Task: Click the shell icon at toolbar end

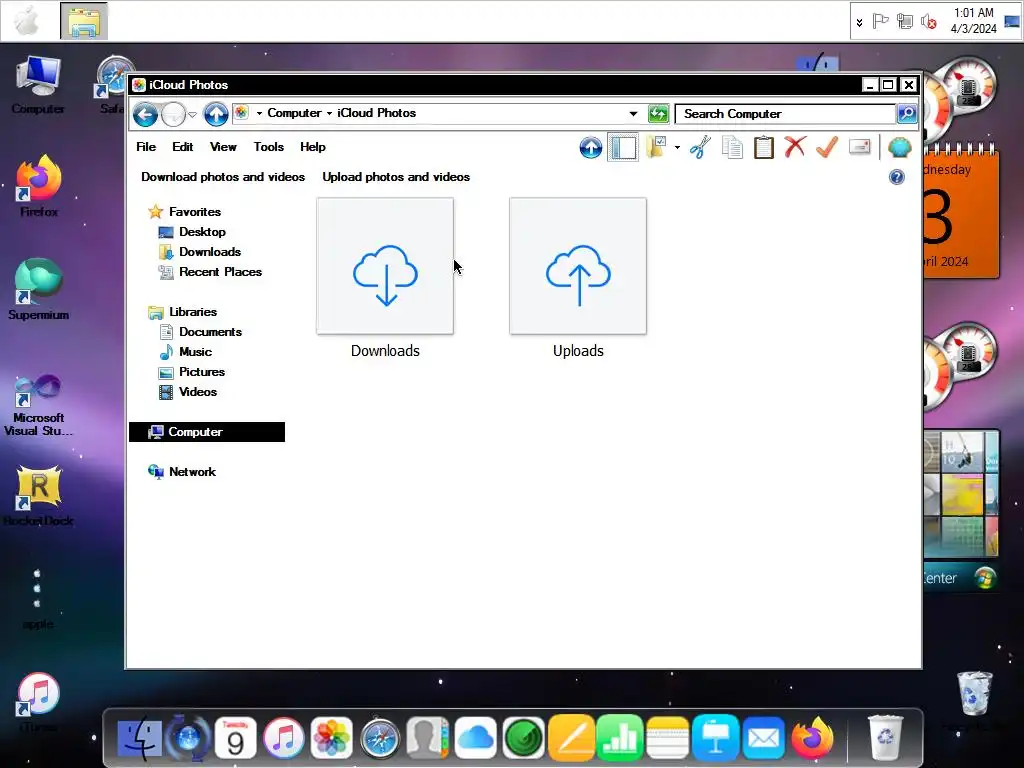Action: [899, 148]
